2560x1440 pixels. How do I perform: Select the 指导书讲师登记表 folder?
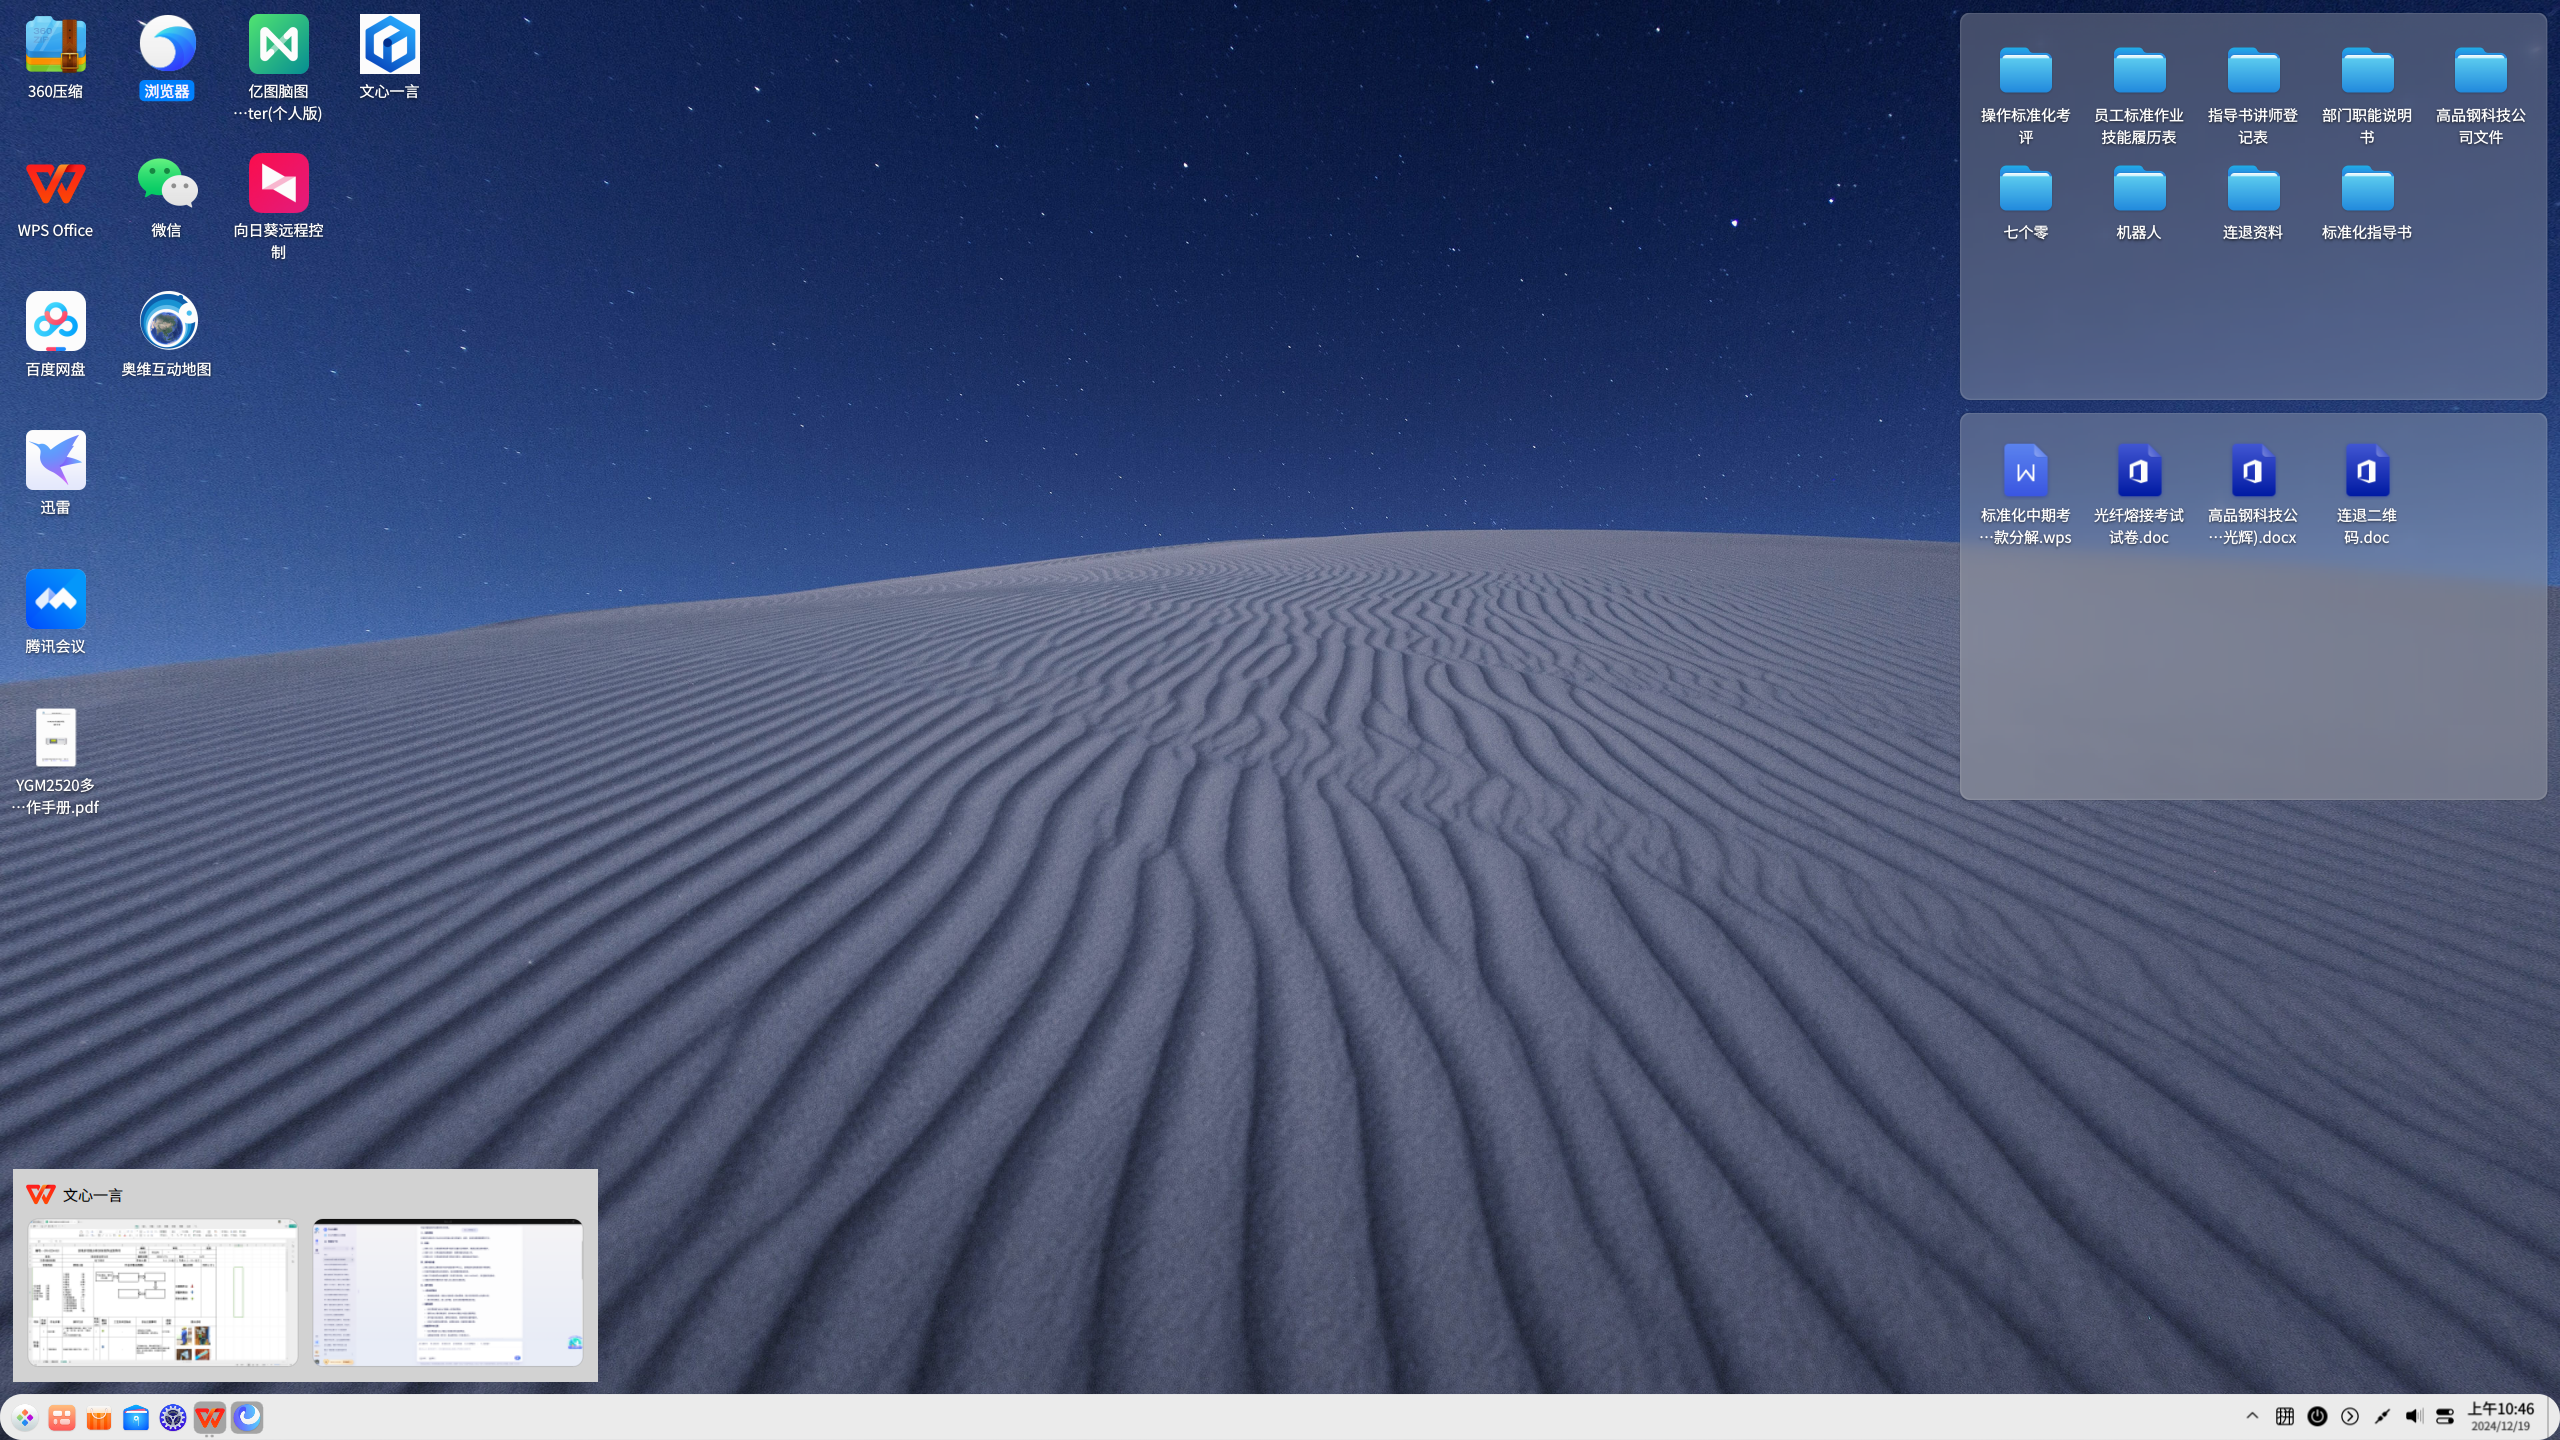[x=2253, y=95]
